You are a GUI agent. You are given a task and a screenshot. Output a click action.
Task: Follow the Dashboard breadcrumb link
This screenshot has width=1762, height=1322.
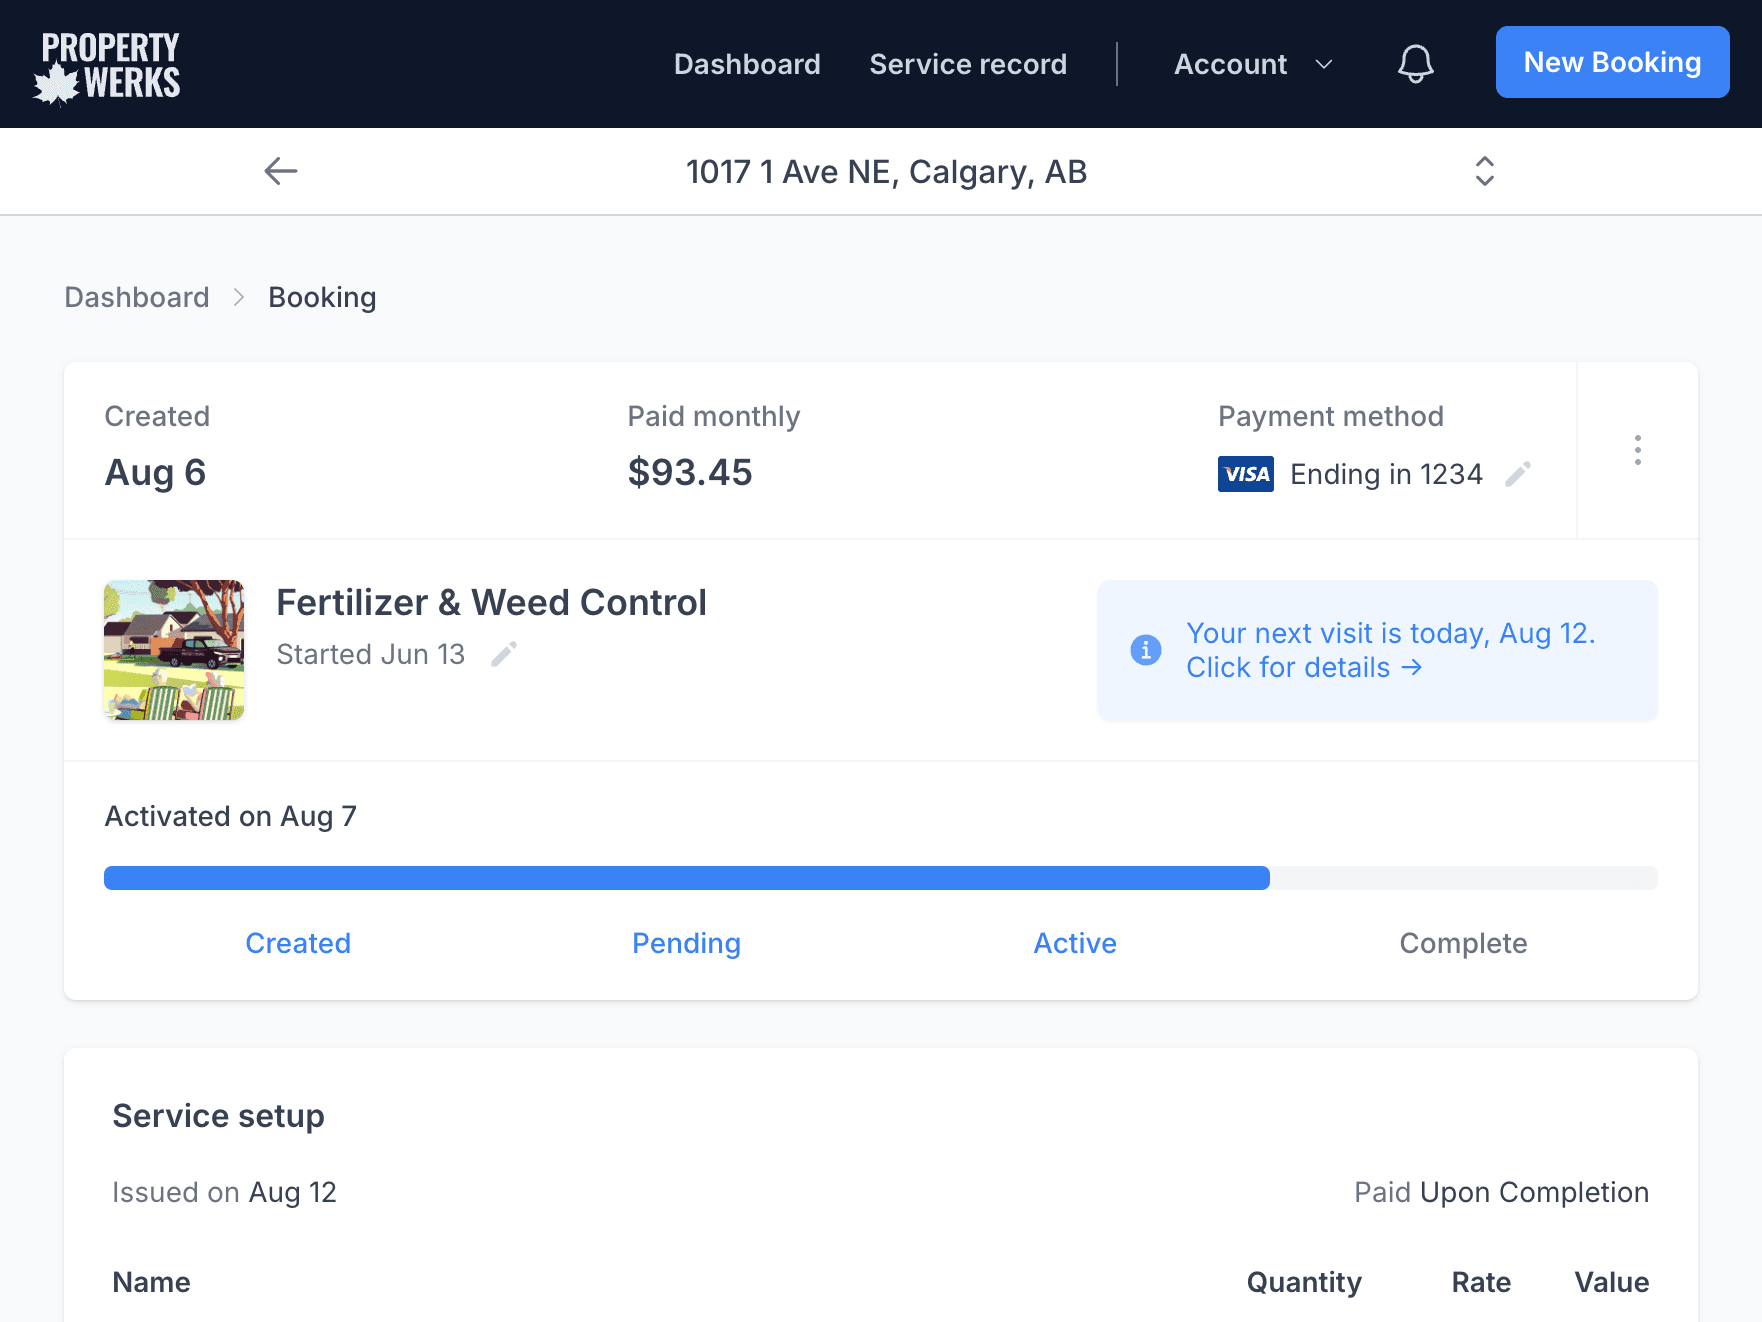137,297
